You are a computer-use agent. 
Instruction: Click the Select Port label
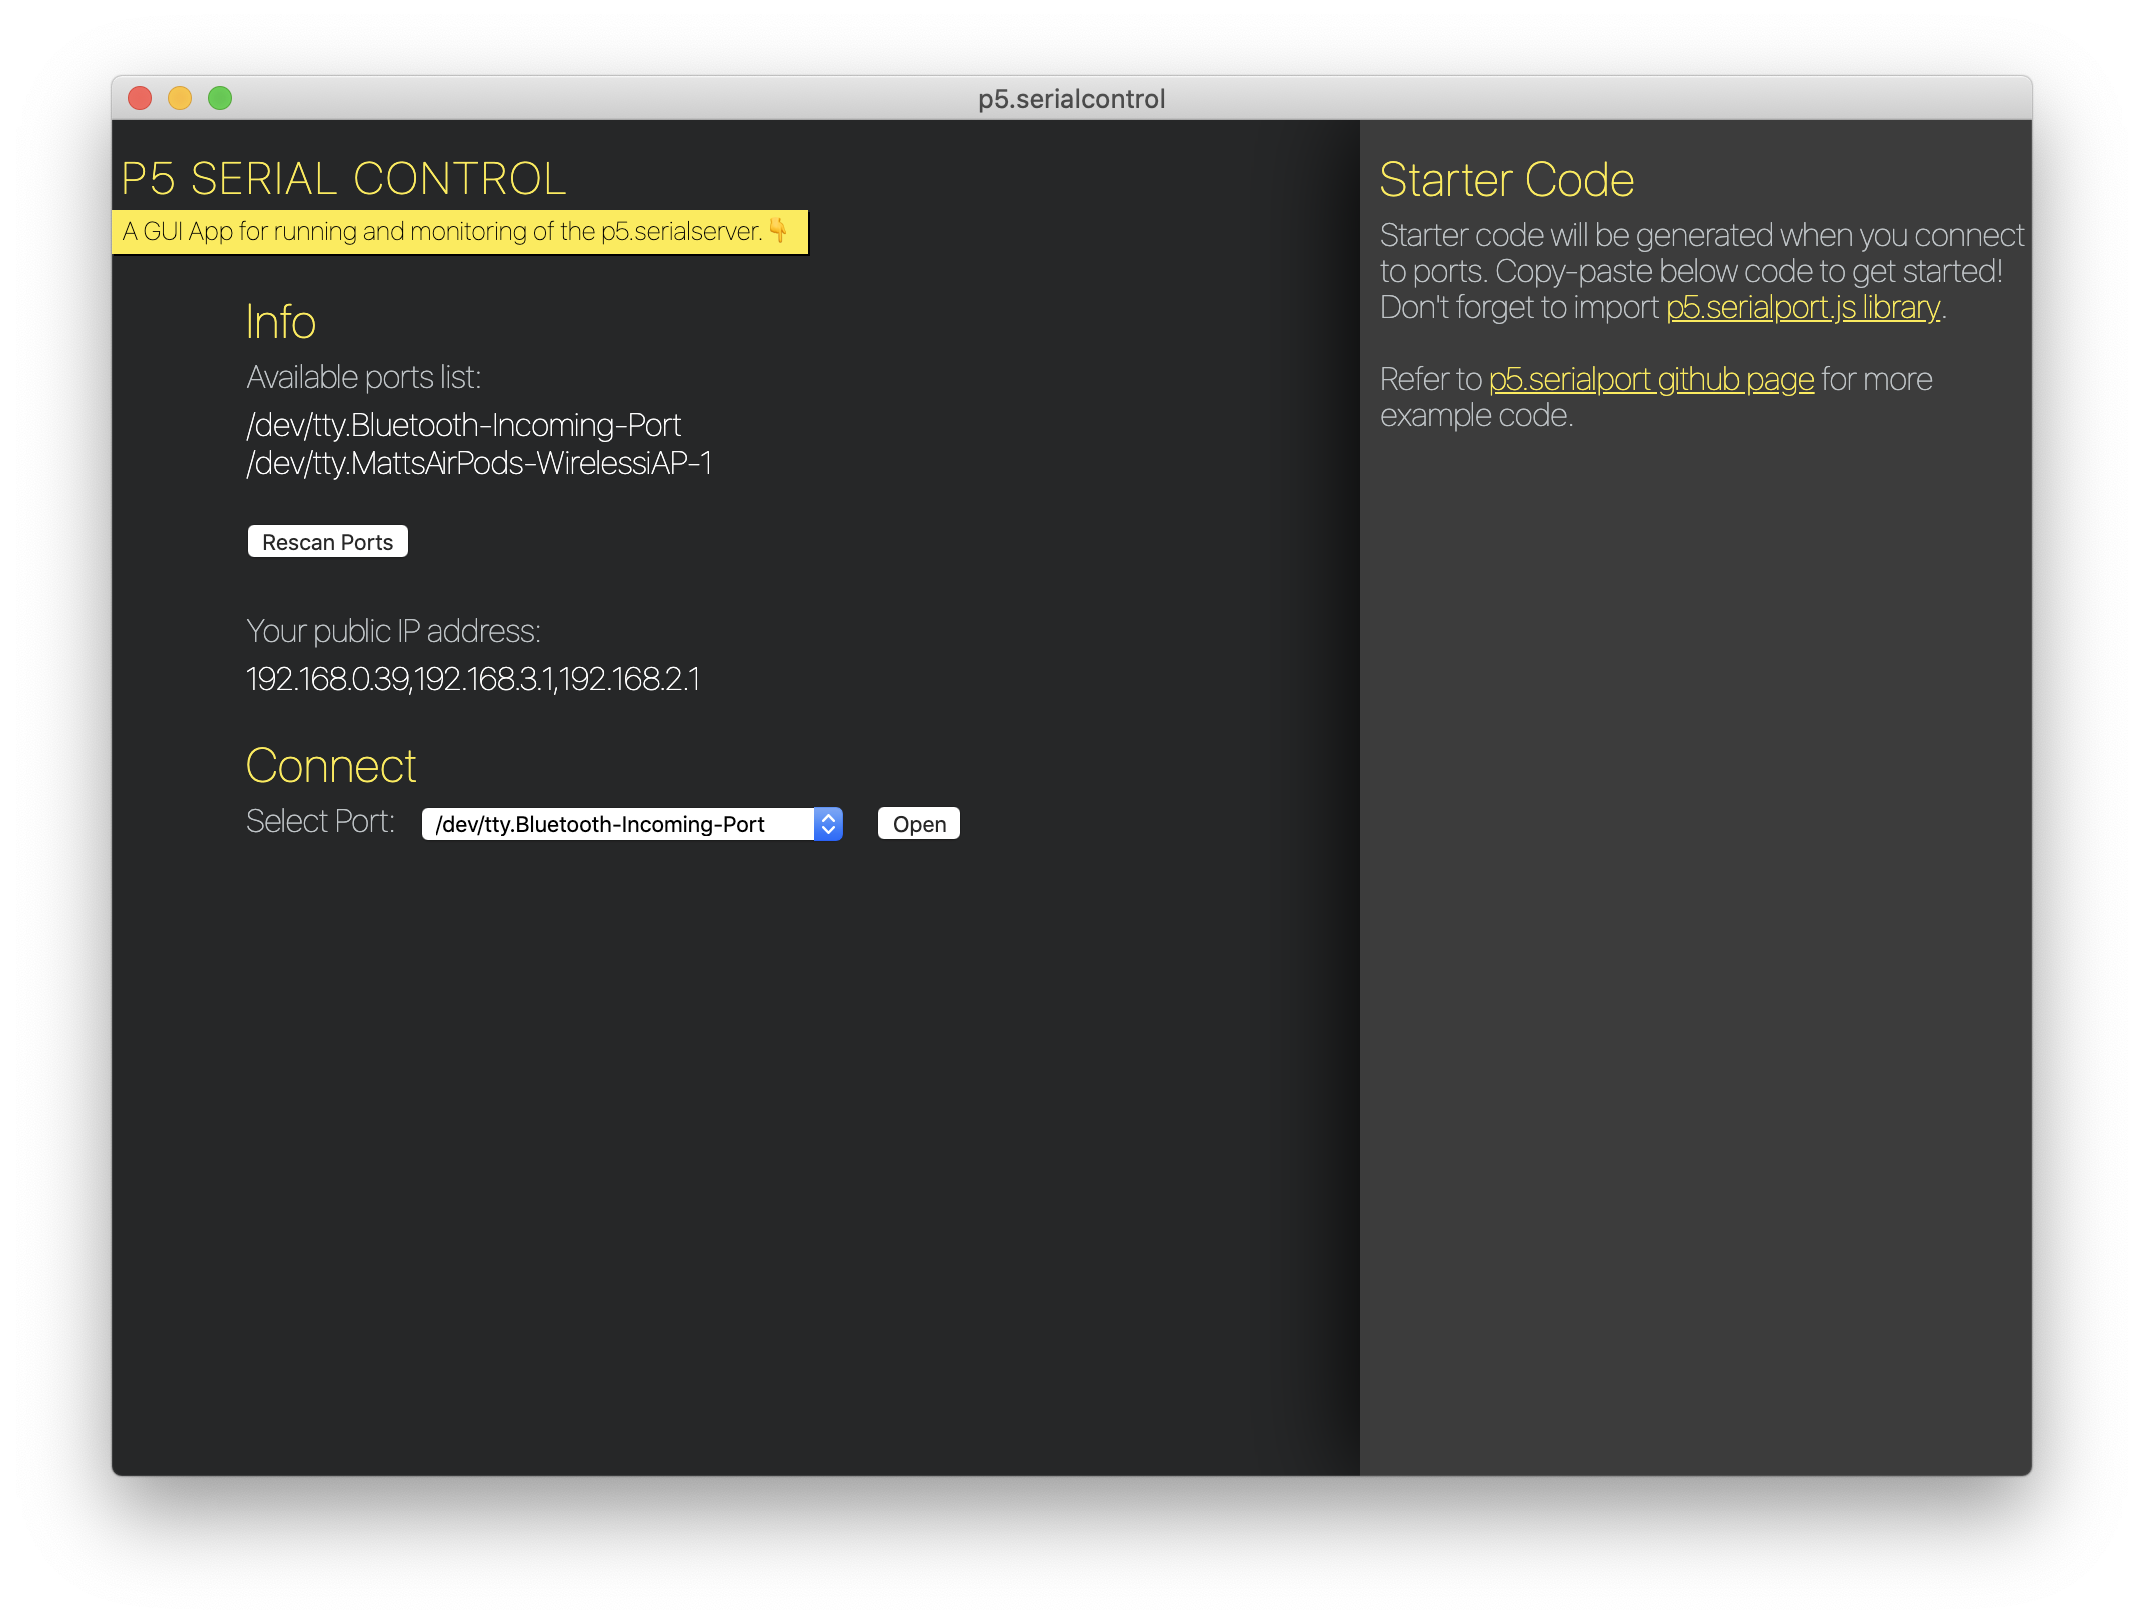pos(320,821)
